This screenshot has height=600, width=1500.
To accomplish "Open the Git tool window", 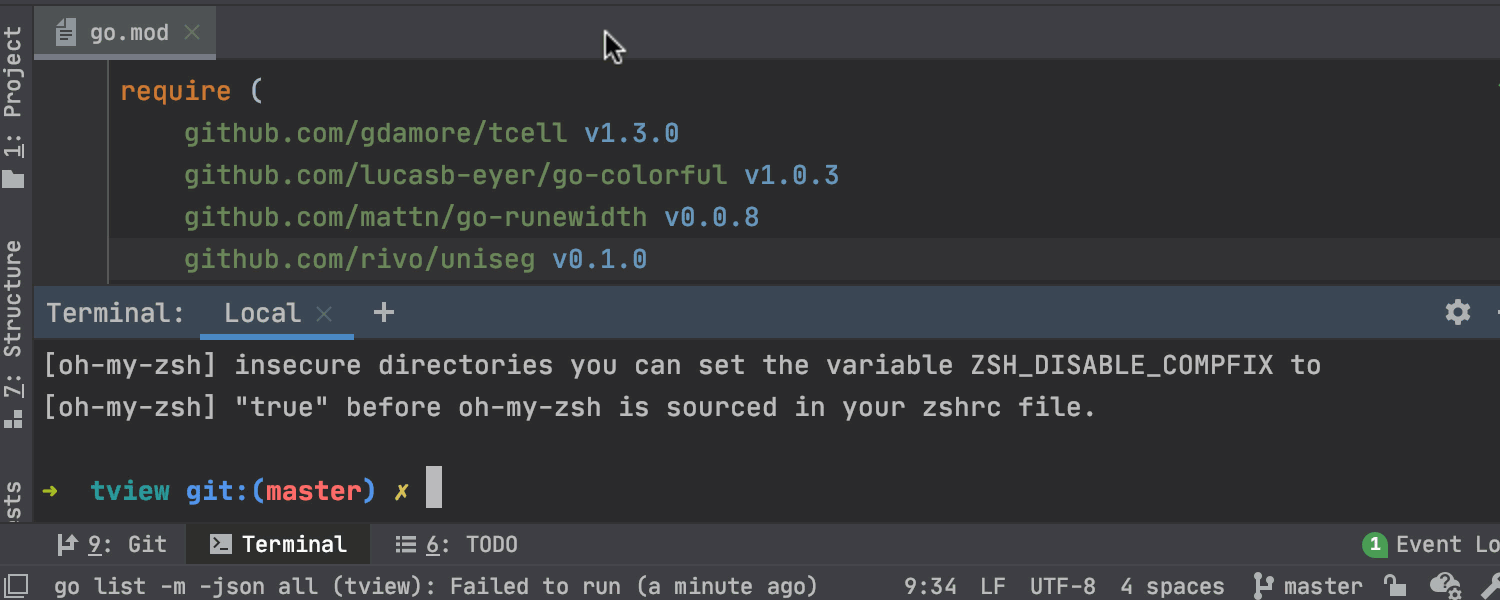I will (112, 545).
